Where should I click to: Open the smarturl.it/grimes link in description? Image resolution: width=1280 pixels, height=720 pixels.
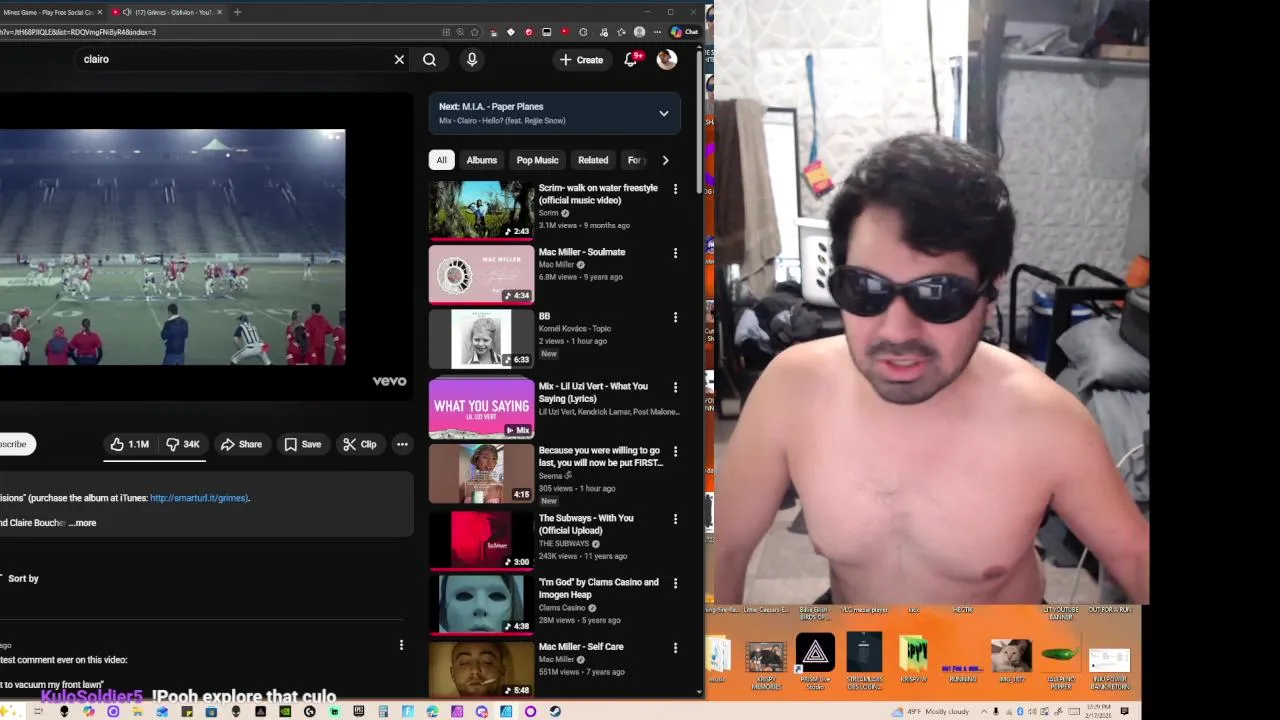[x=198, y=498]
